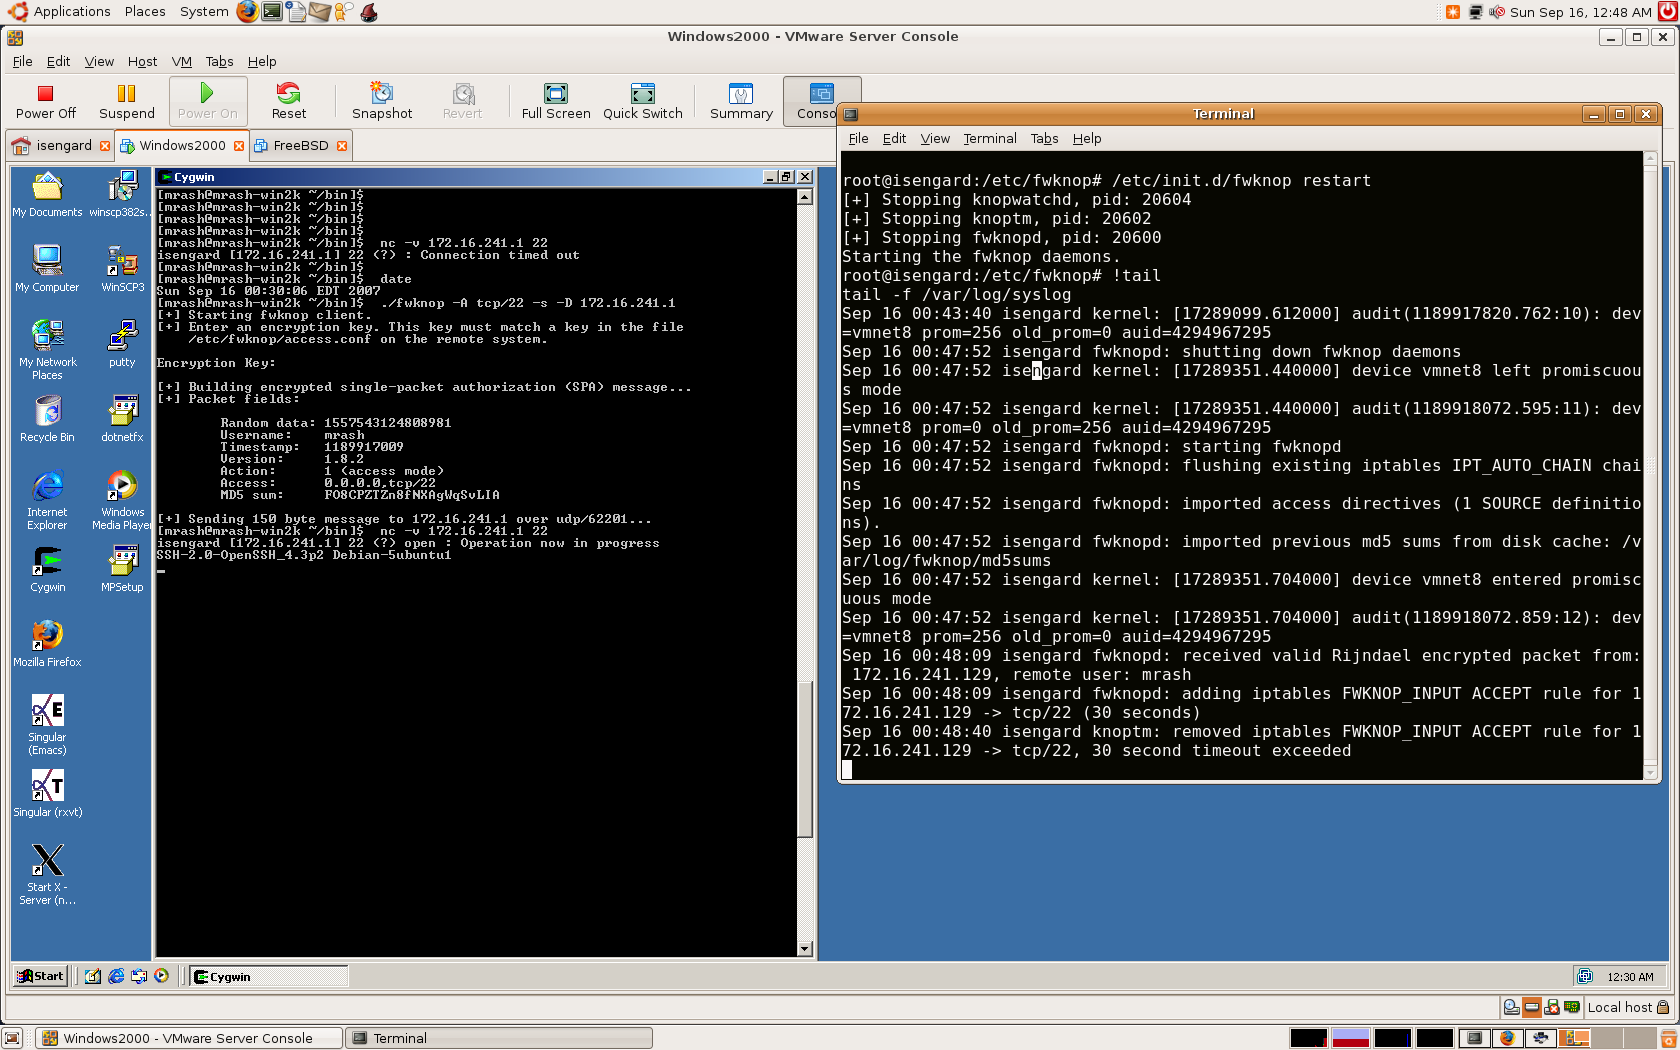
Task: Switch to Terminal in bottom panel
Action: click(498, 1038)
